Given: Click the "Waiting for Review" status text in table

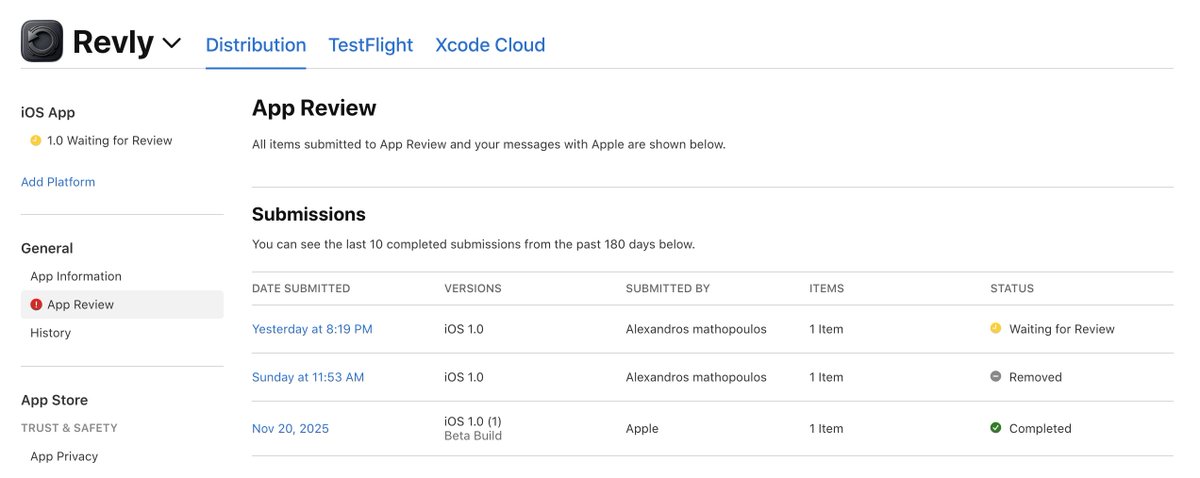Looking at the screenshot, I should 1062,329.
